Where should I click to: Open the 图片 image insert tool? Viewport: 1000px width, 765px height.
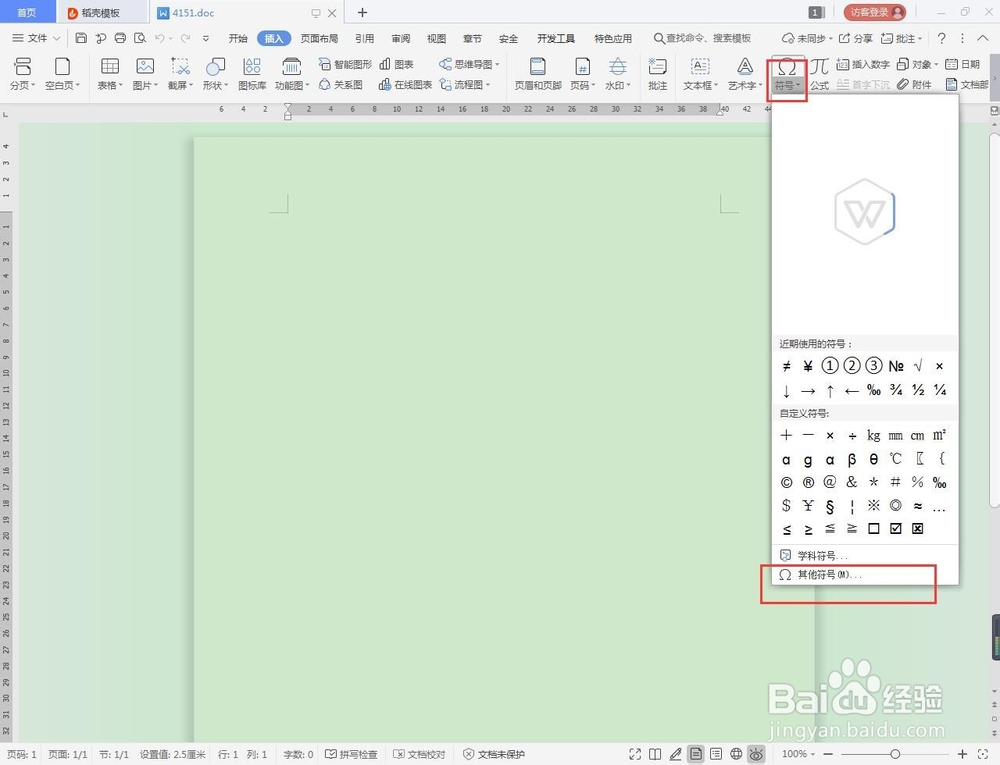[143, 70]
